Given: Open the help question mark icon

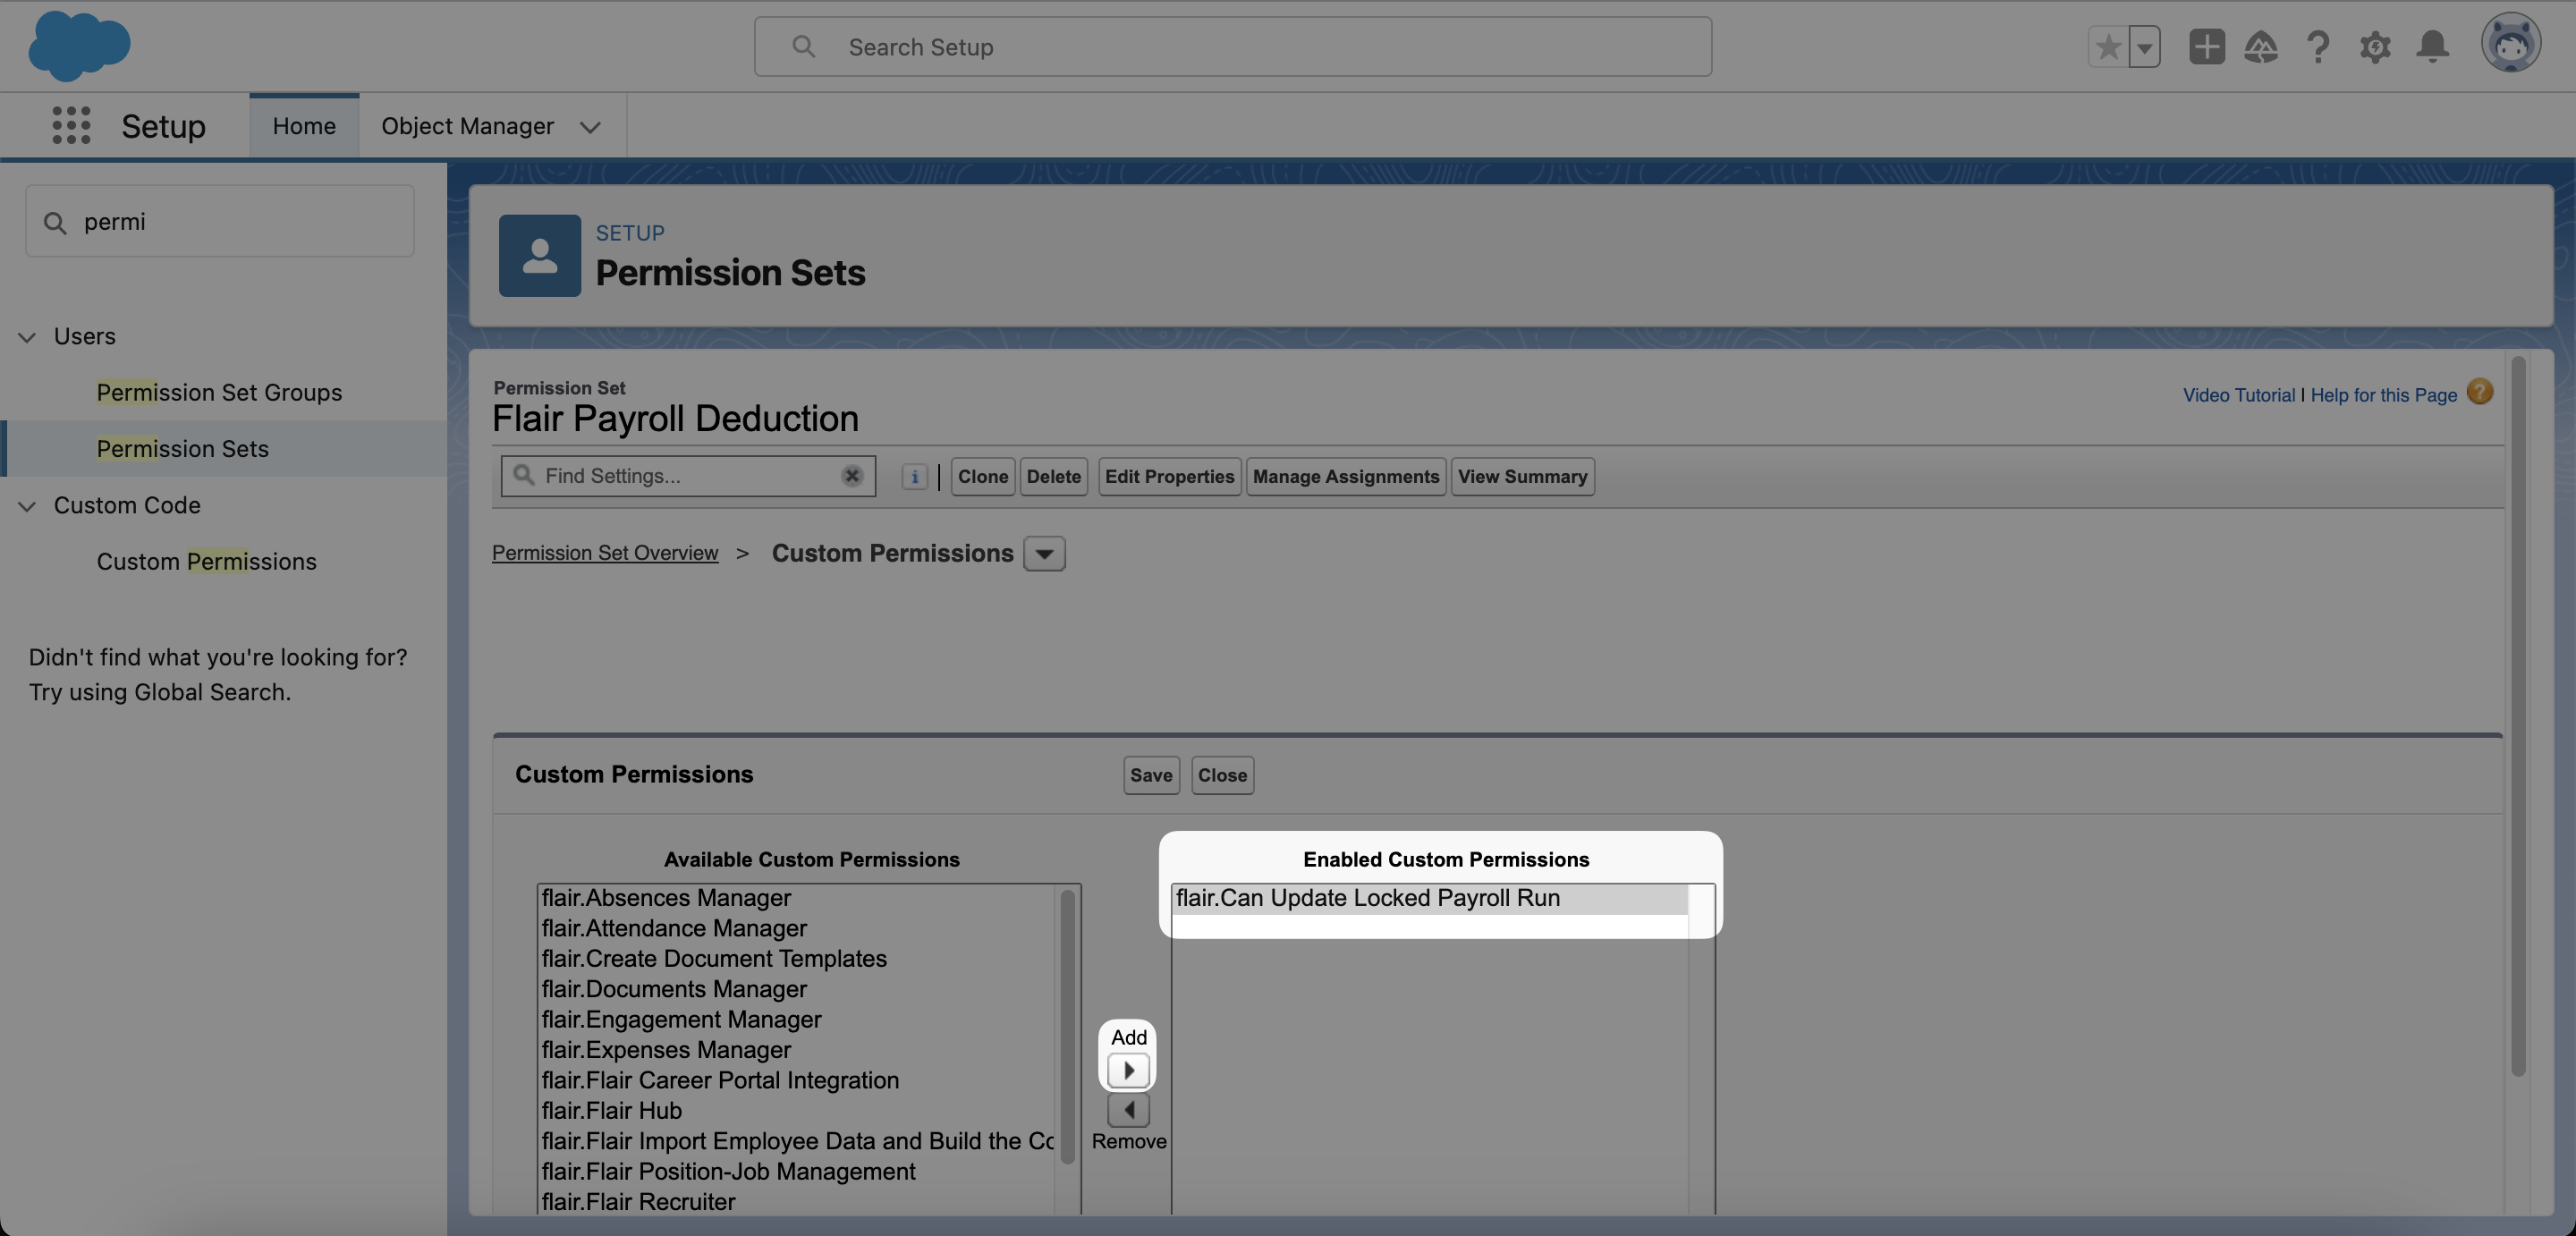Looking at the screenshot, I should tap(2318, 47).
